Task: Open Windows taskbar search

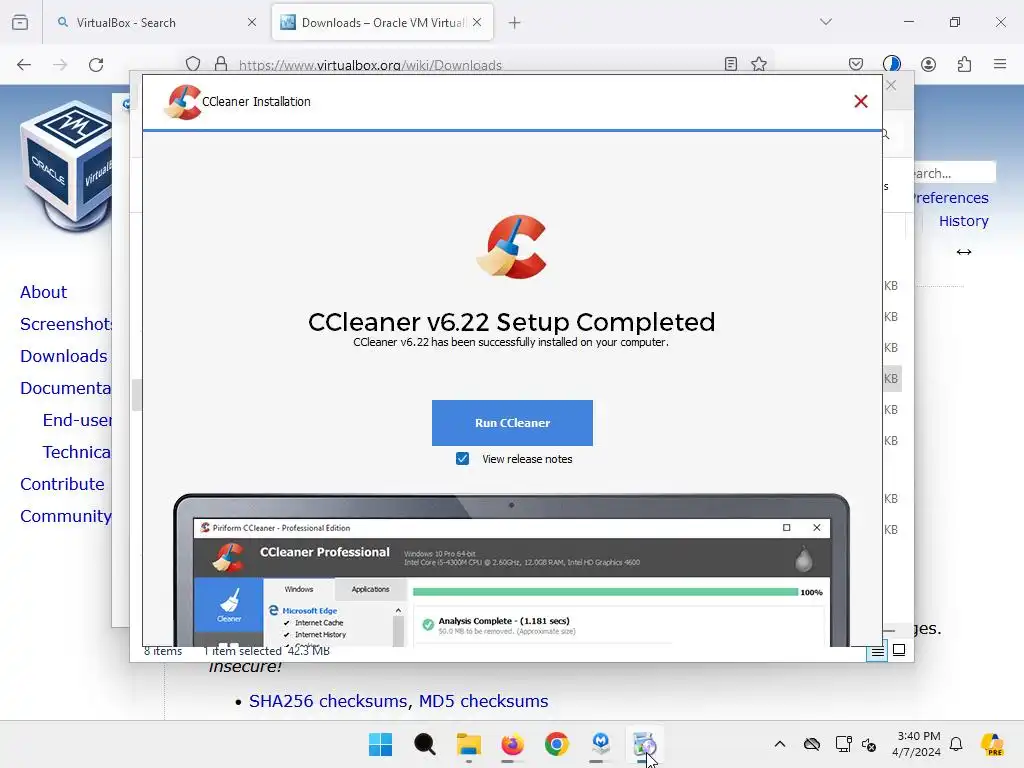Action: click(x=424, y=744)
